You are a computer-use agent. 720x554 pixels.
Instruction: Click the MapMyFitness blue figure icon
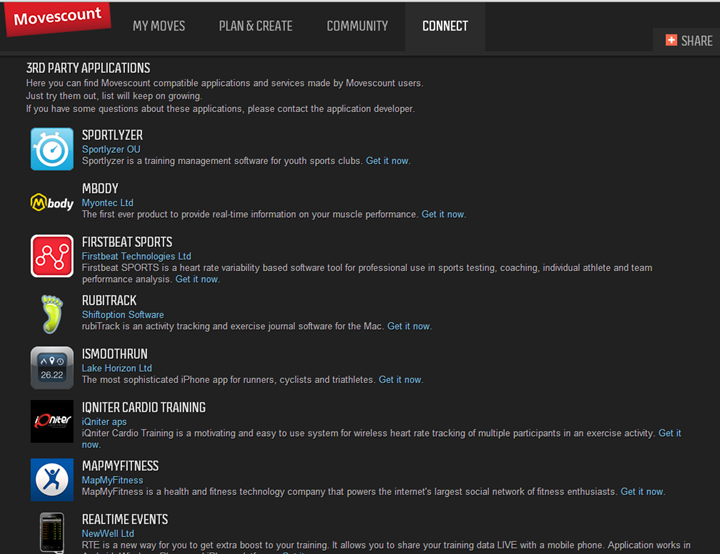52,480
